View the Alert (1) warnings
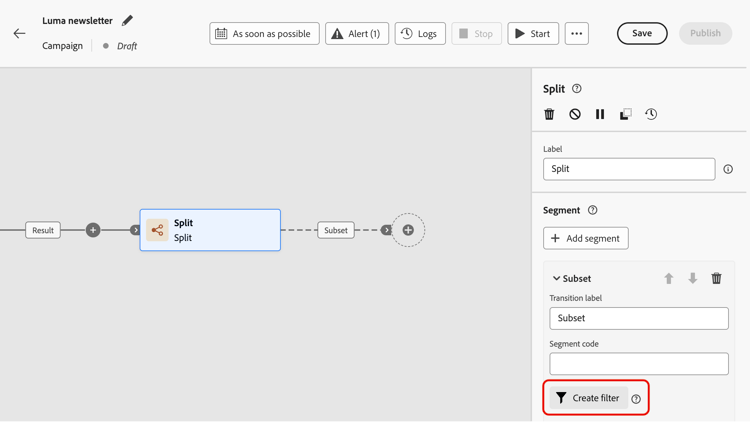 (357, 34)
